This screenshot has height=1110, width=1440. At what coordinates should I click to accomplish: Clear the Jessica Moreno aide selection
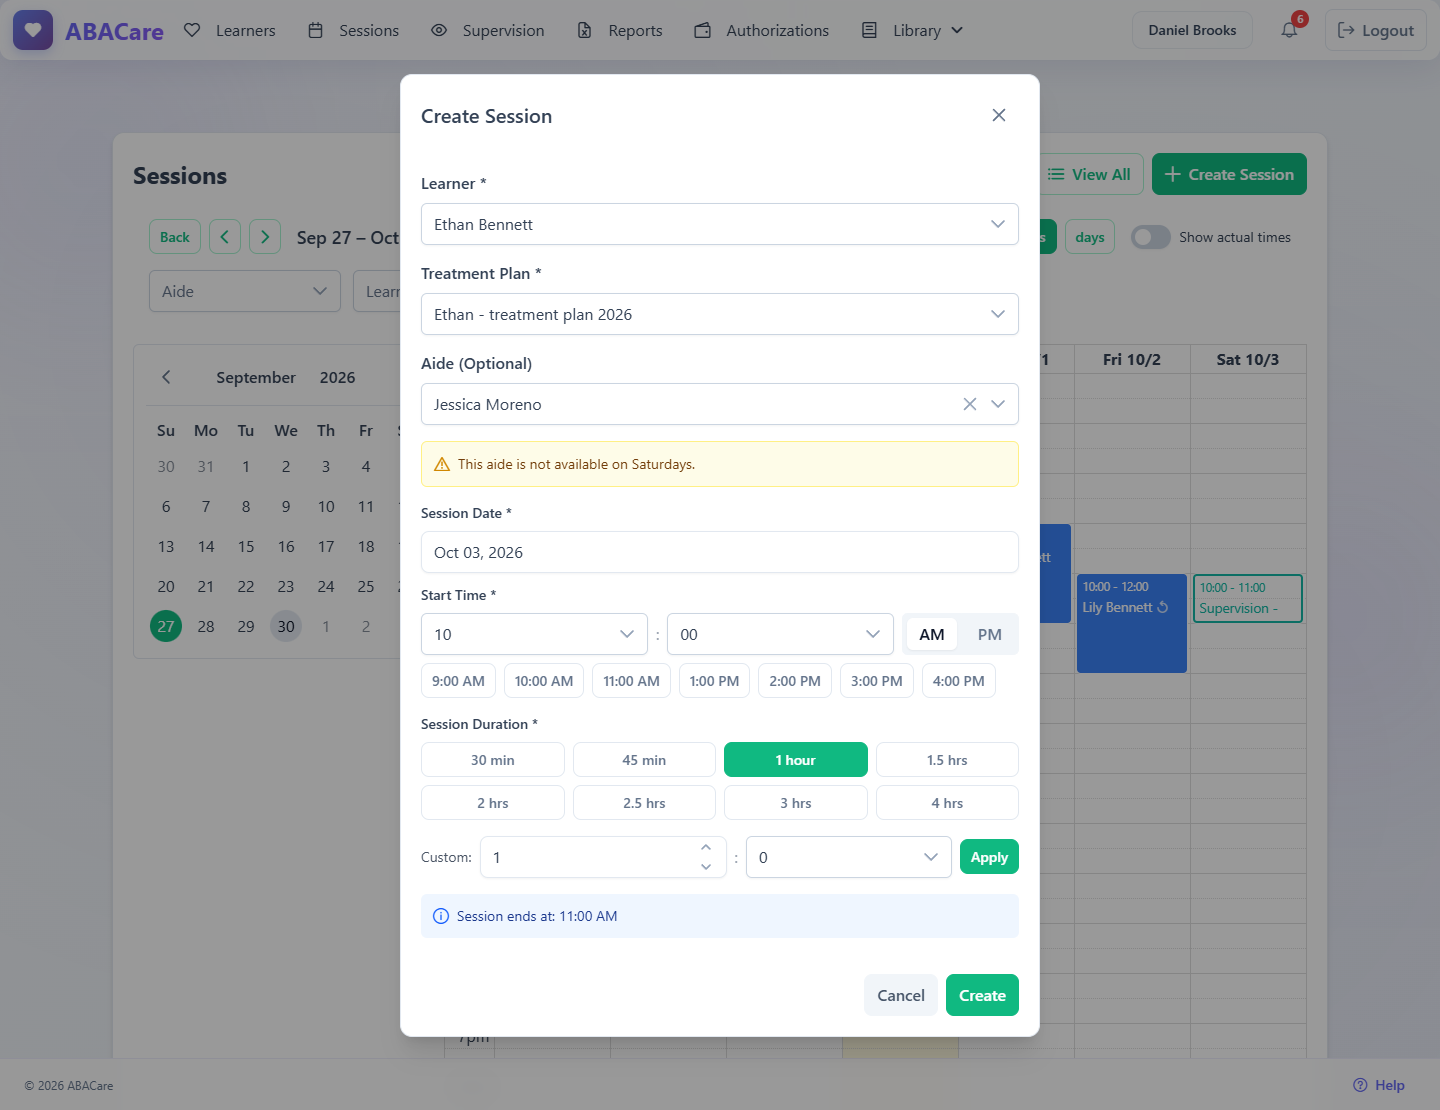[x=969, y=404]
